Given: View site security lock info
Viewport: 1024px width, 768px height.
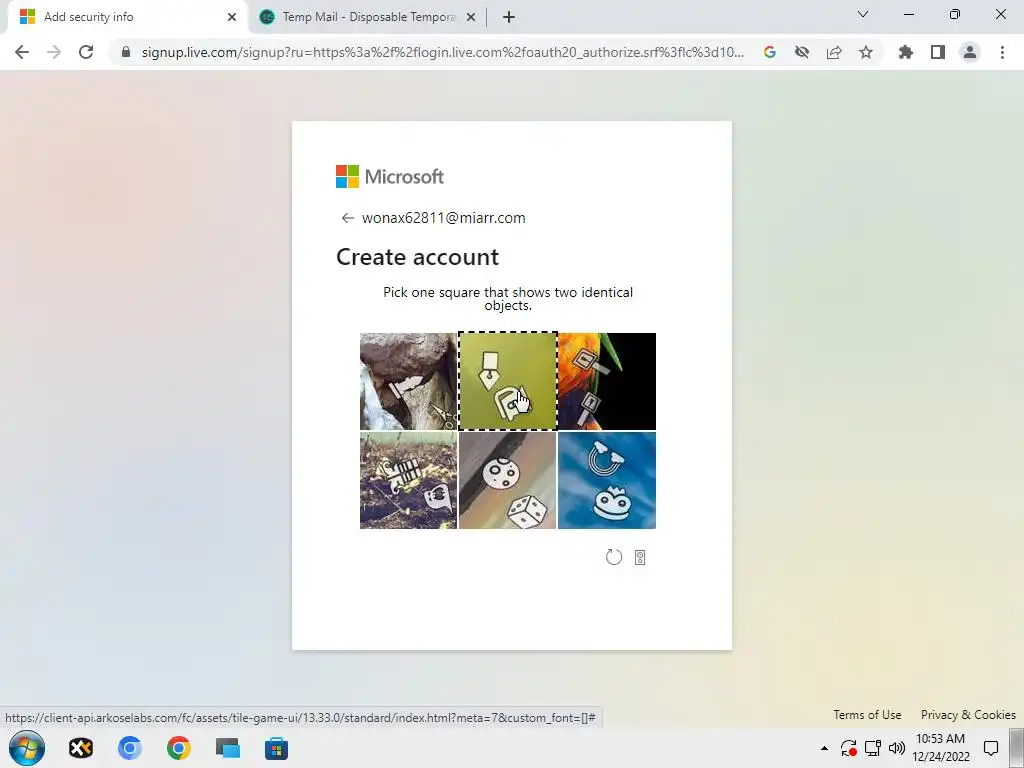Looking at the screenshot, I should pyautogui.click(x=126, y=52).
